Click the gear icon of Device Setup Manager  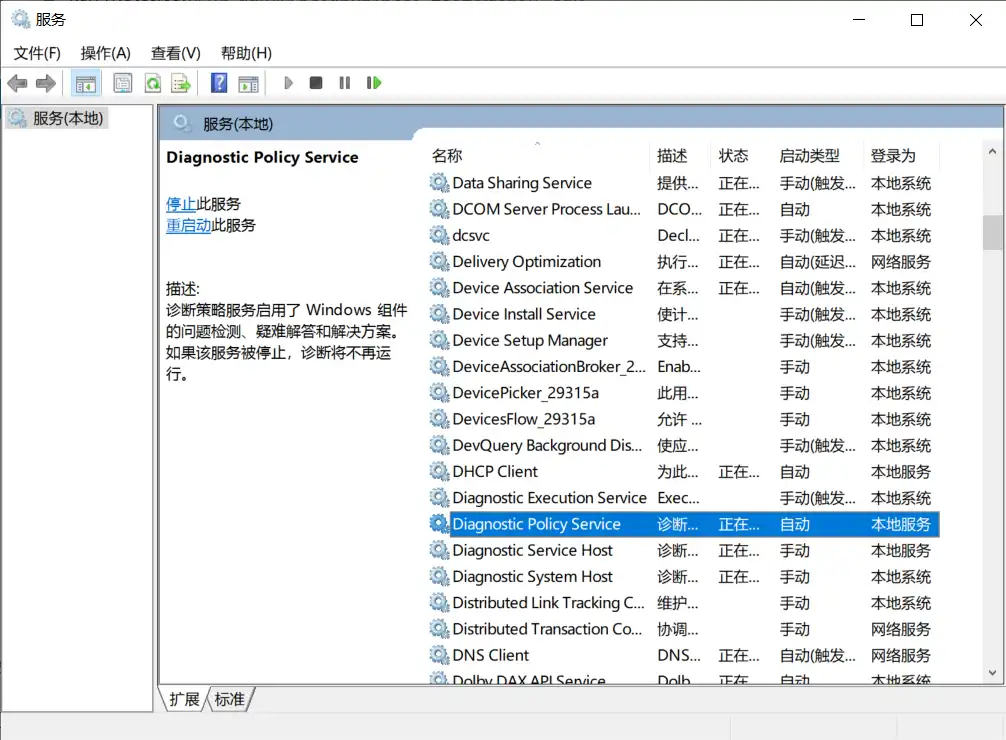pos(439,341)
